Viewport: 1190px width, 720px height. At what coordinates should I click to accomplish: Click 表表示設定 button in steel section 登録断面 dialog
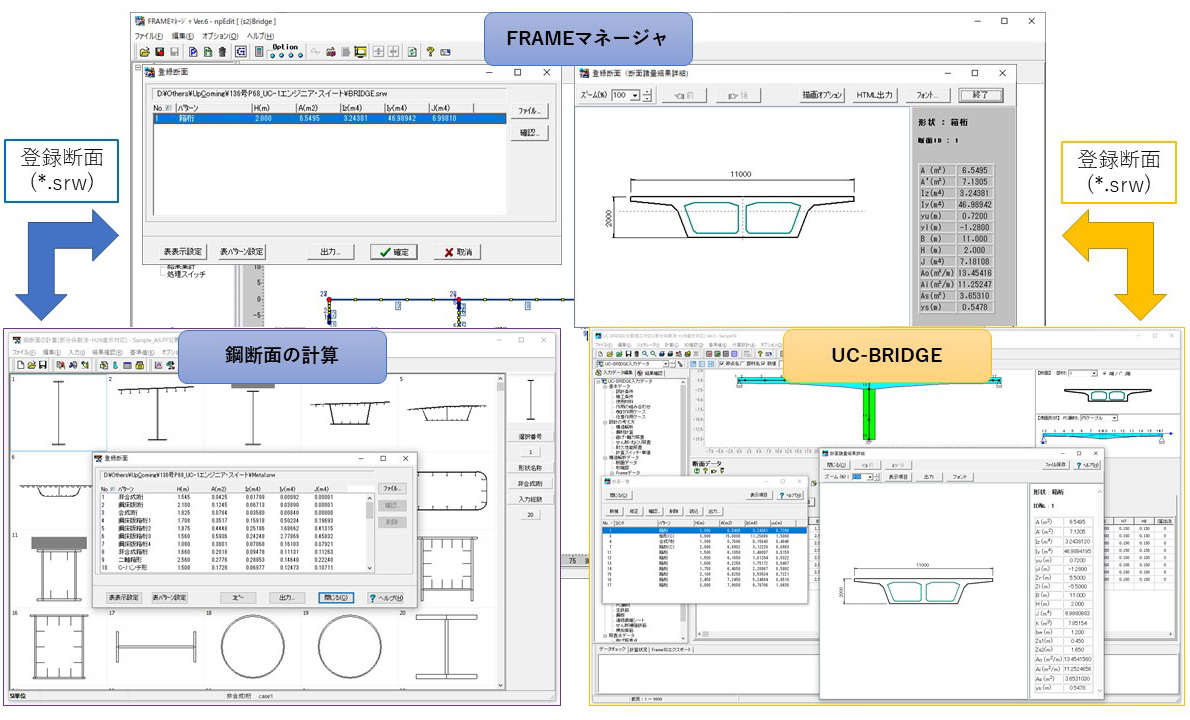pyautogui.click(x=124, y=598)
